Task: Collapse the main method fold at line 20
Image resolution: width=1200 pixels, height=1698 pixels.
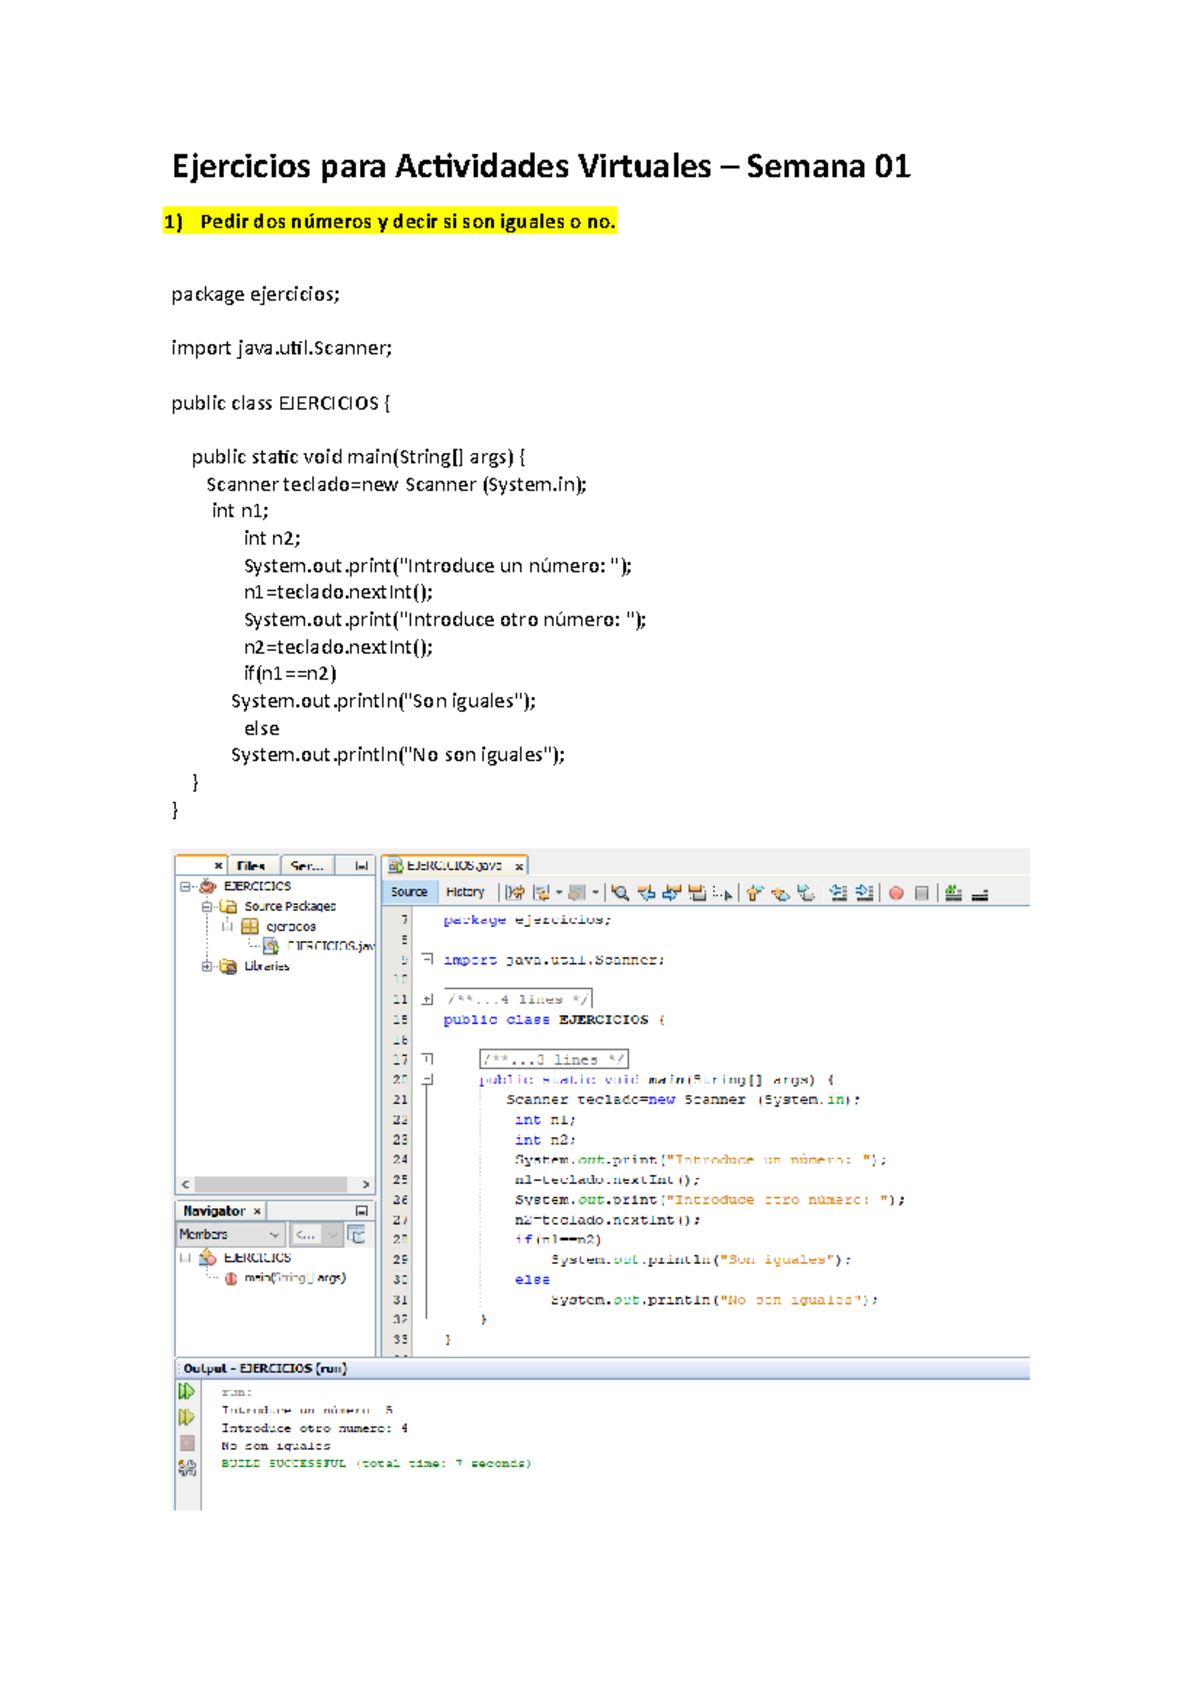Action: pyautogui.click(x=427, y=1080)
